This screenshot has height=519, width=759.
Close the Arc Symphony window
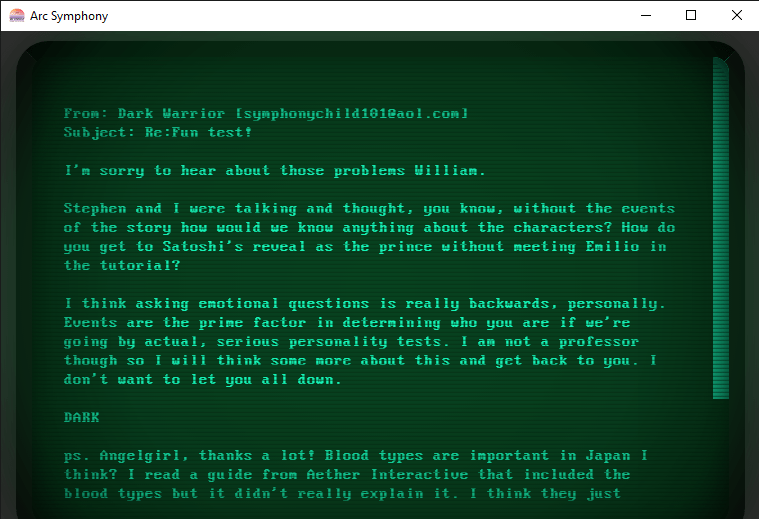pyautogui.click(x=736, y=15)
